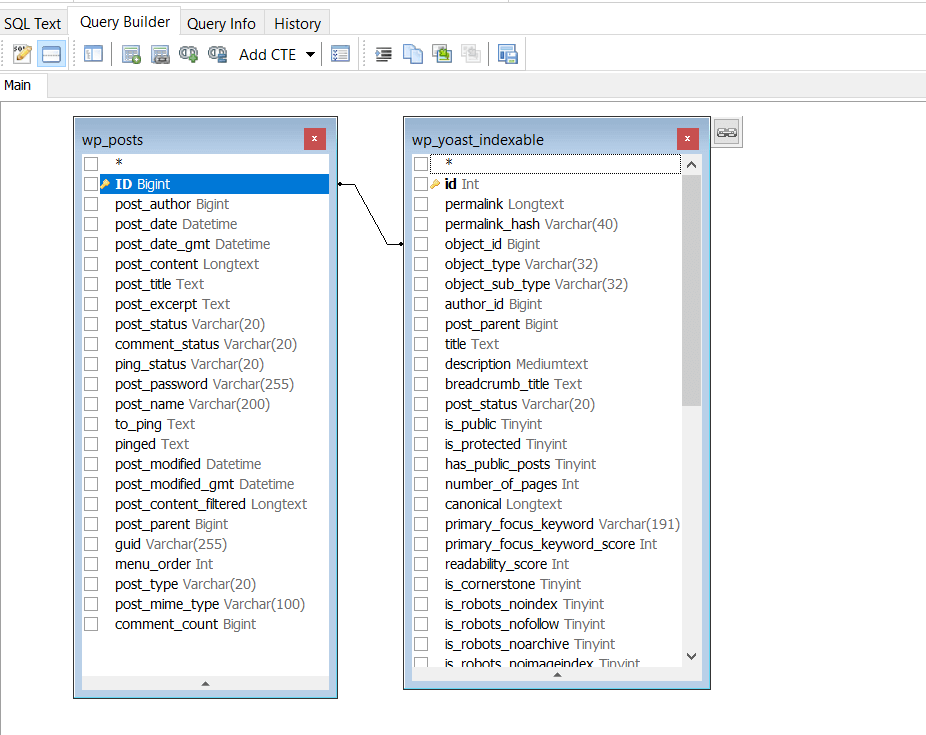
Task: Collapse wp_posts using bottom triangle
Action: (x=206, y=683)
